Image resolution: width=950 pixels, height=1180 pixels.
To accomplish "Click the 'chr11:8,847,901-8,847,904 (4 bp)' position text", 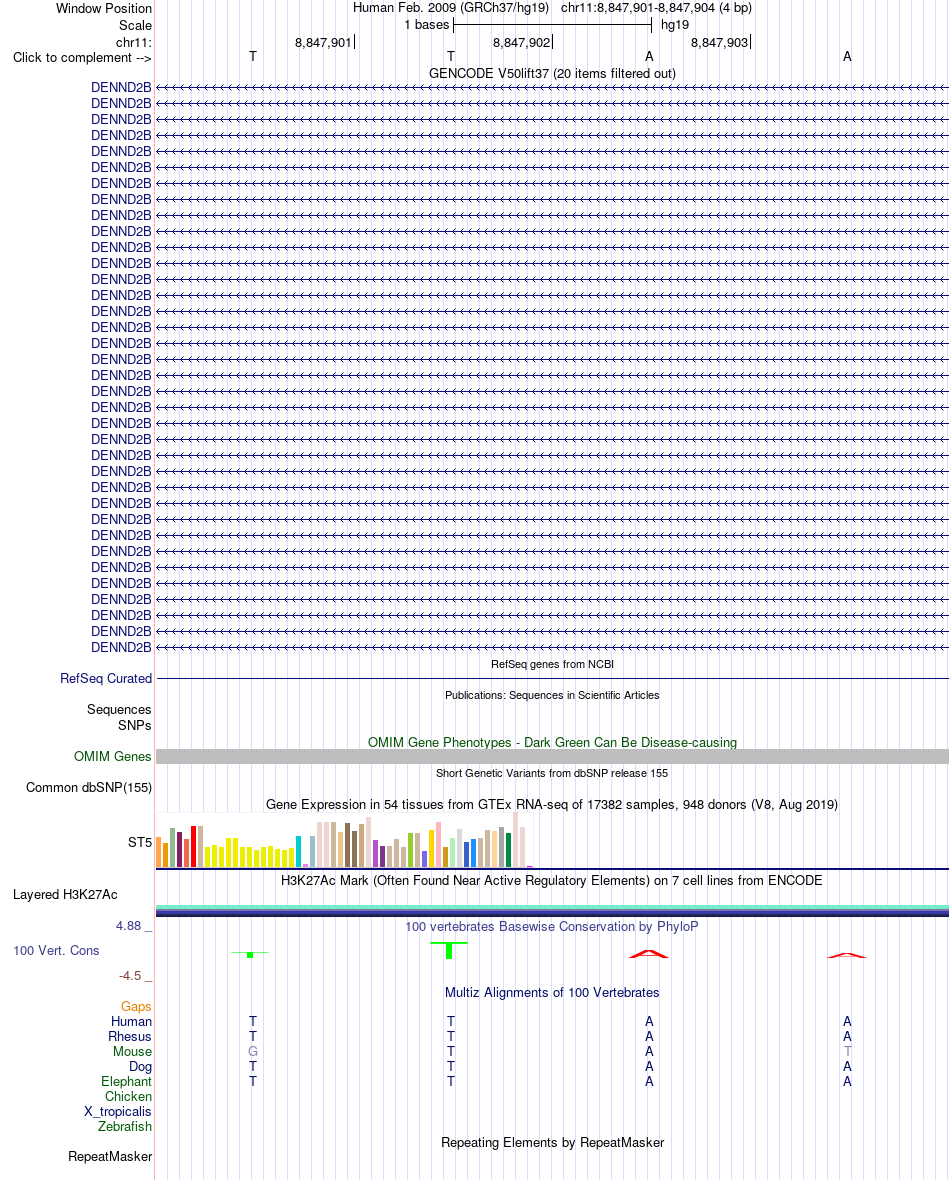I will 656,8.
